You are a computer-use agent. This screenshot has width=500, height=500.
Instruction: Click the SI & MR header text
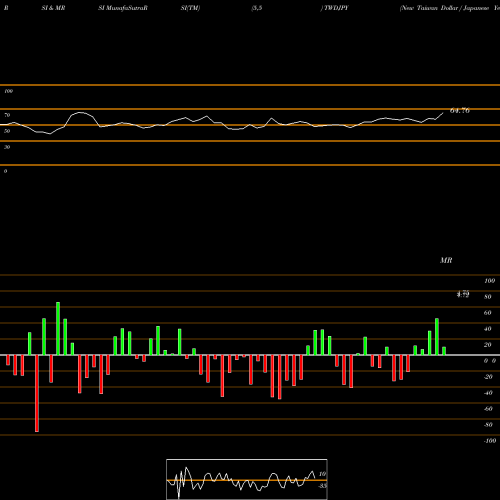[53, 8]
